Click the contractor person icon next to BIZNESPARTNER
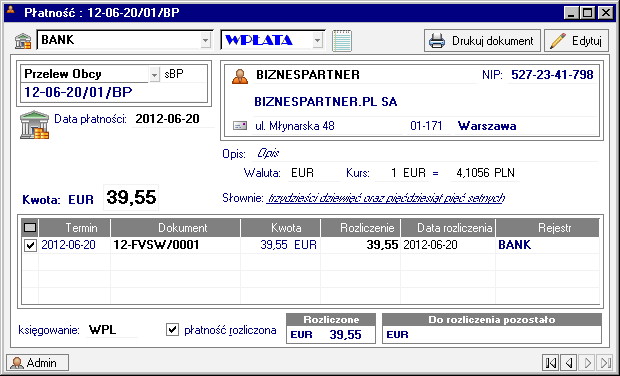This screenshot has width=620, height=376. pyautogui.click(x=240, y=76)
